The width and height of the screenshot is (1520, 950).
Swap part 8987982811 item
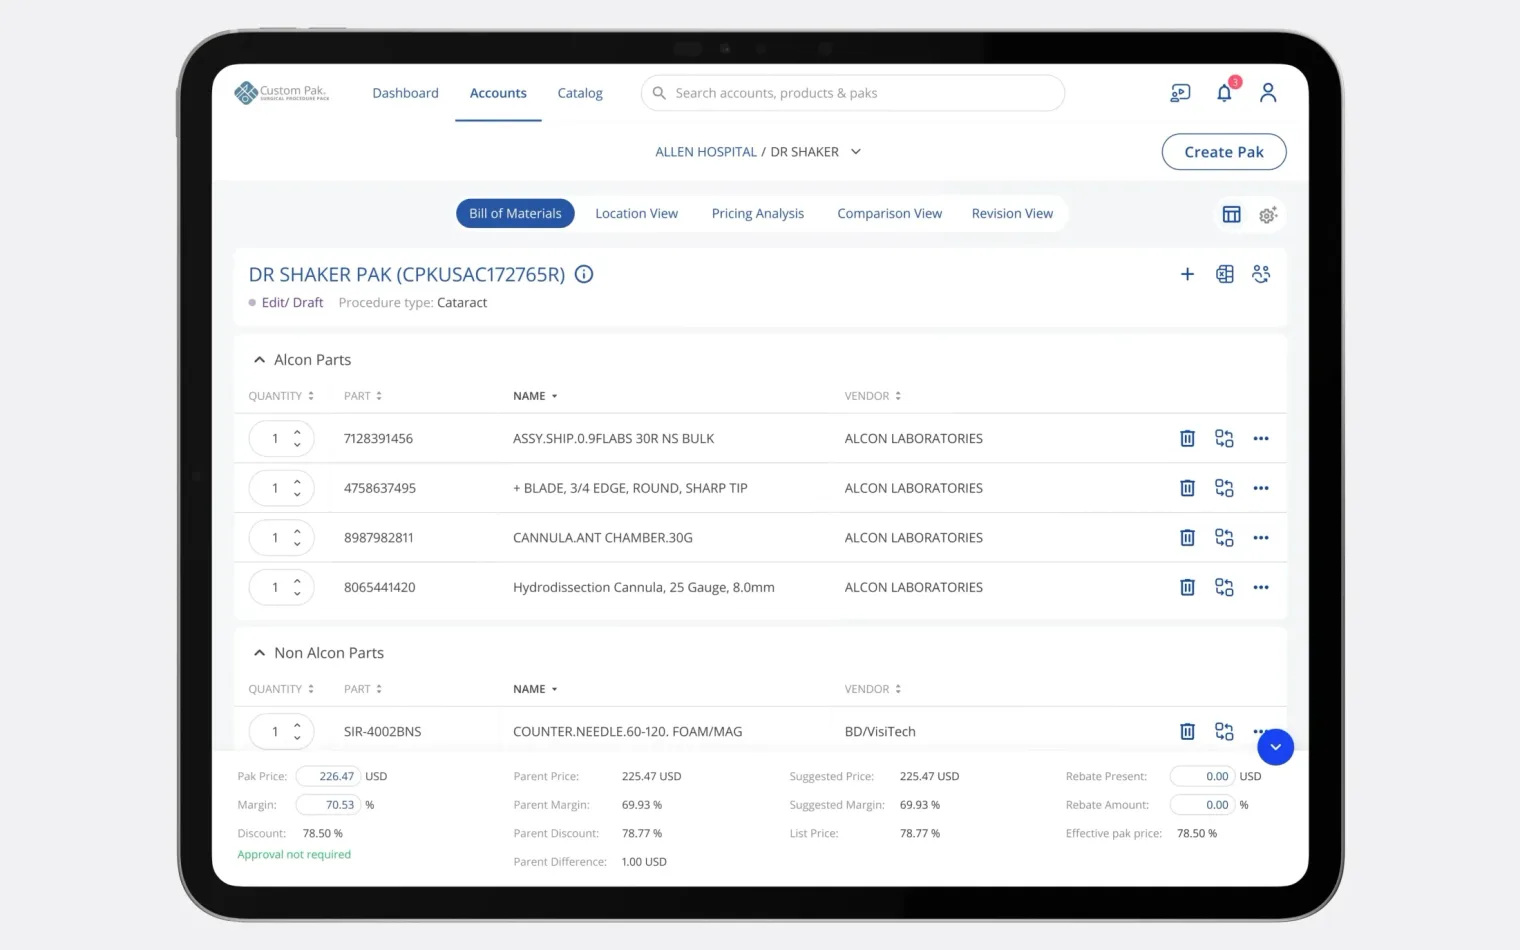tap(1224, 538)
